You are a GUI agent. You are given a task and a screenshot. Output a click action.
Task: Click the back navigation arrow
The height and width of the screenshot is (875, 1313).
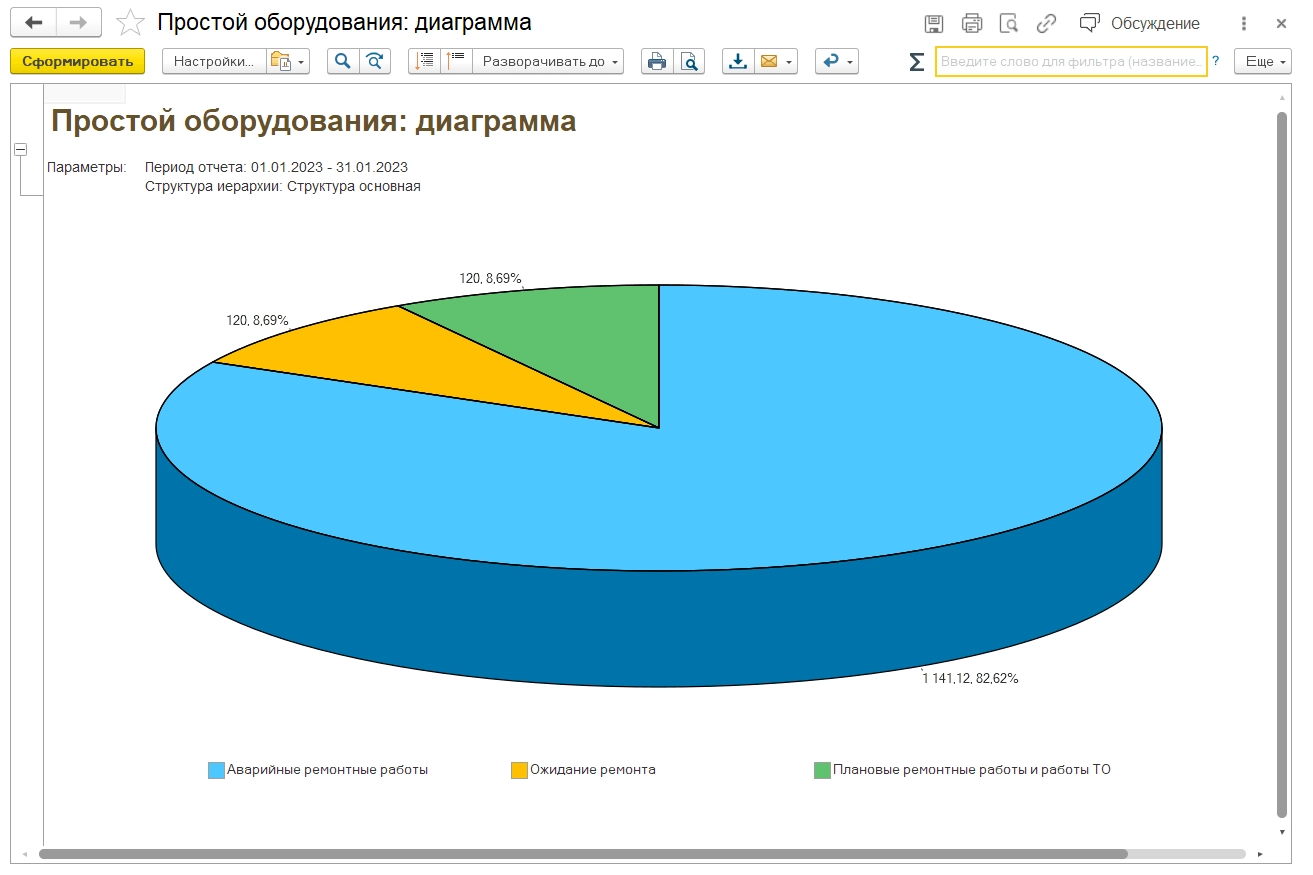tap(34, 23)
